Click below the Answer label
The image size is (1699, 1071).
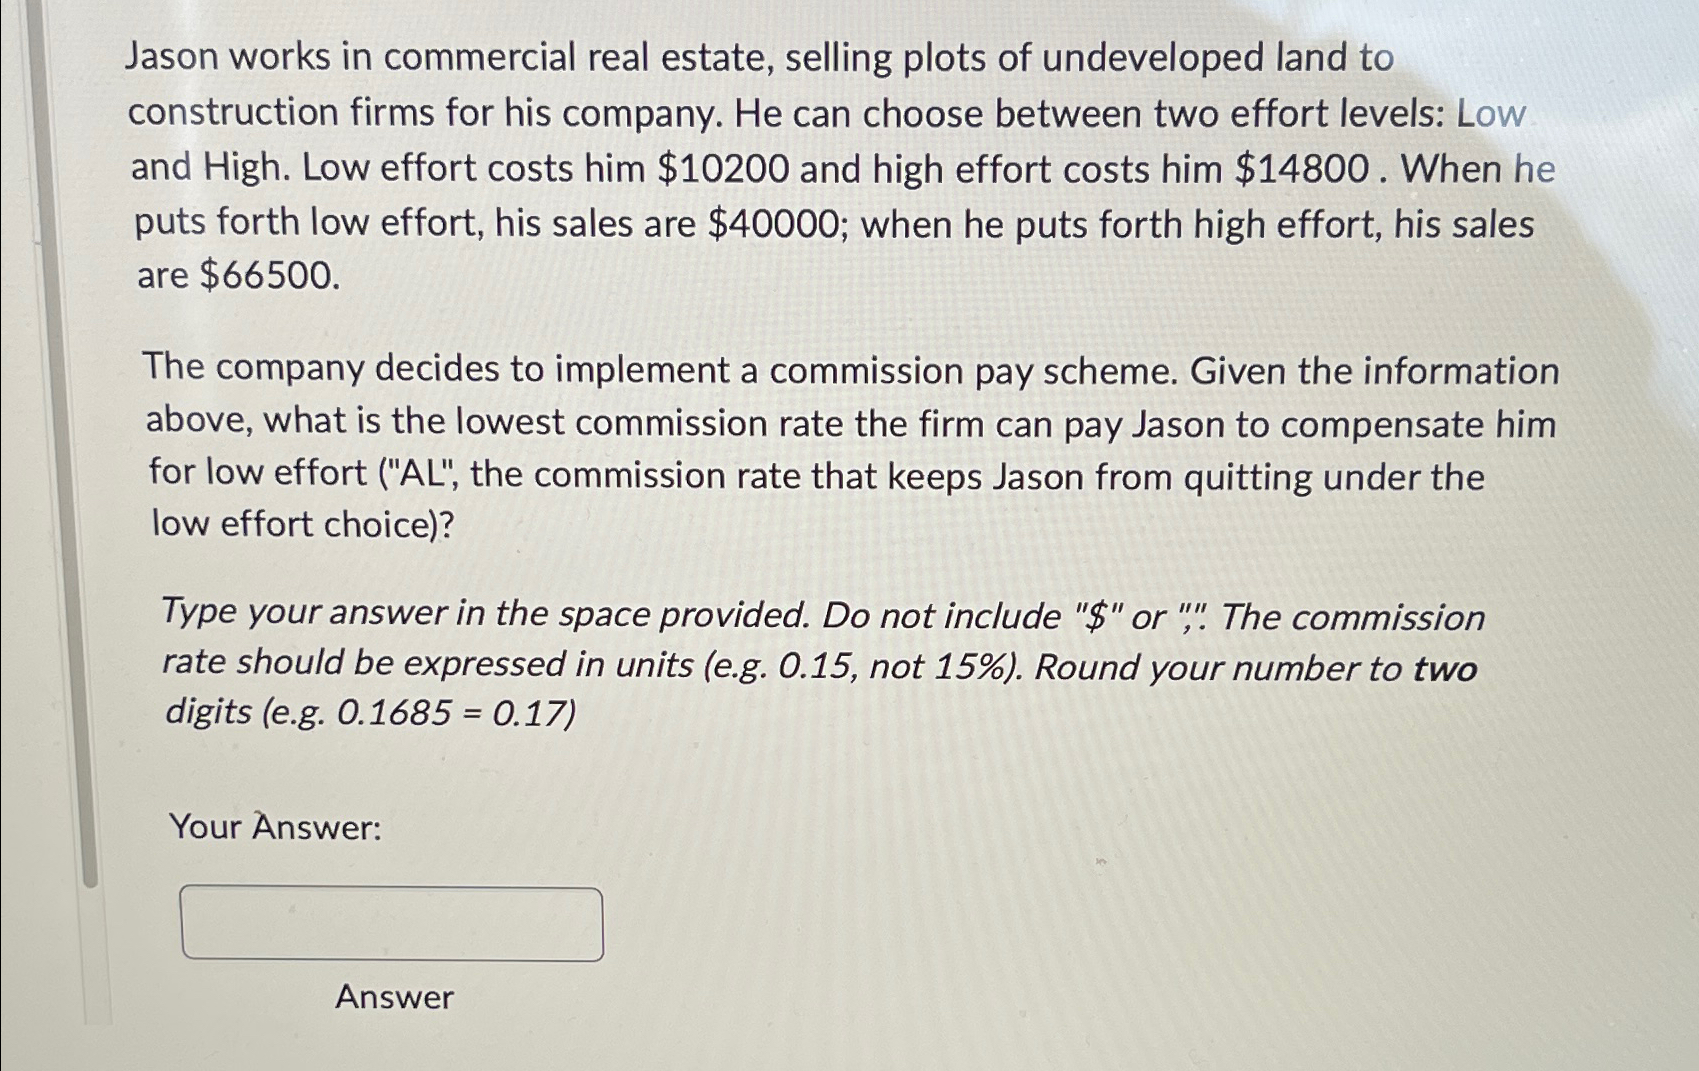(393, 1035)
